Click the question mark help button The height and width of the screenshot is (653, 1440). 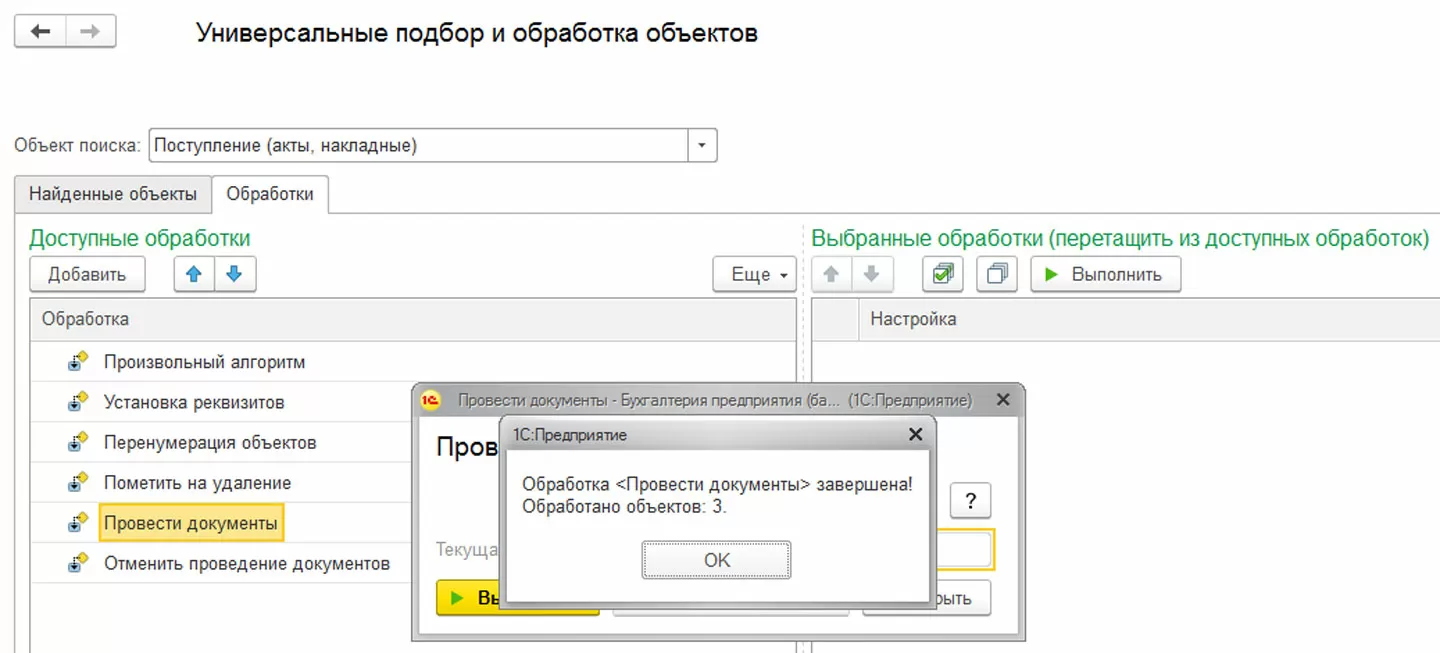click(x=970, y=500)
